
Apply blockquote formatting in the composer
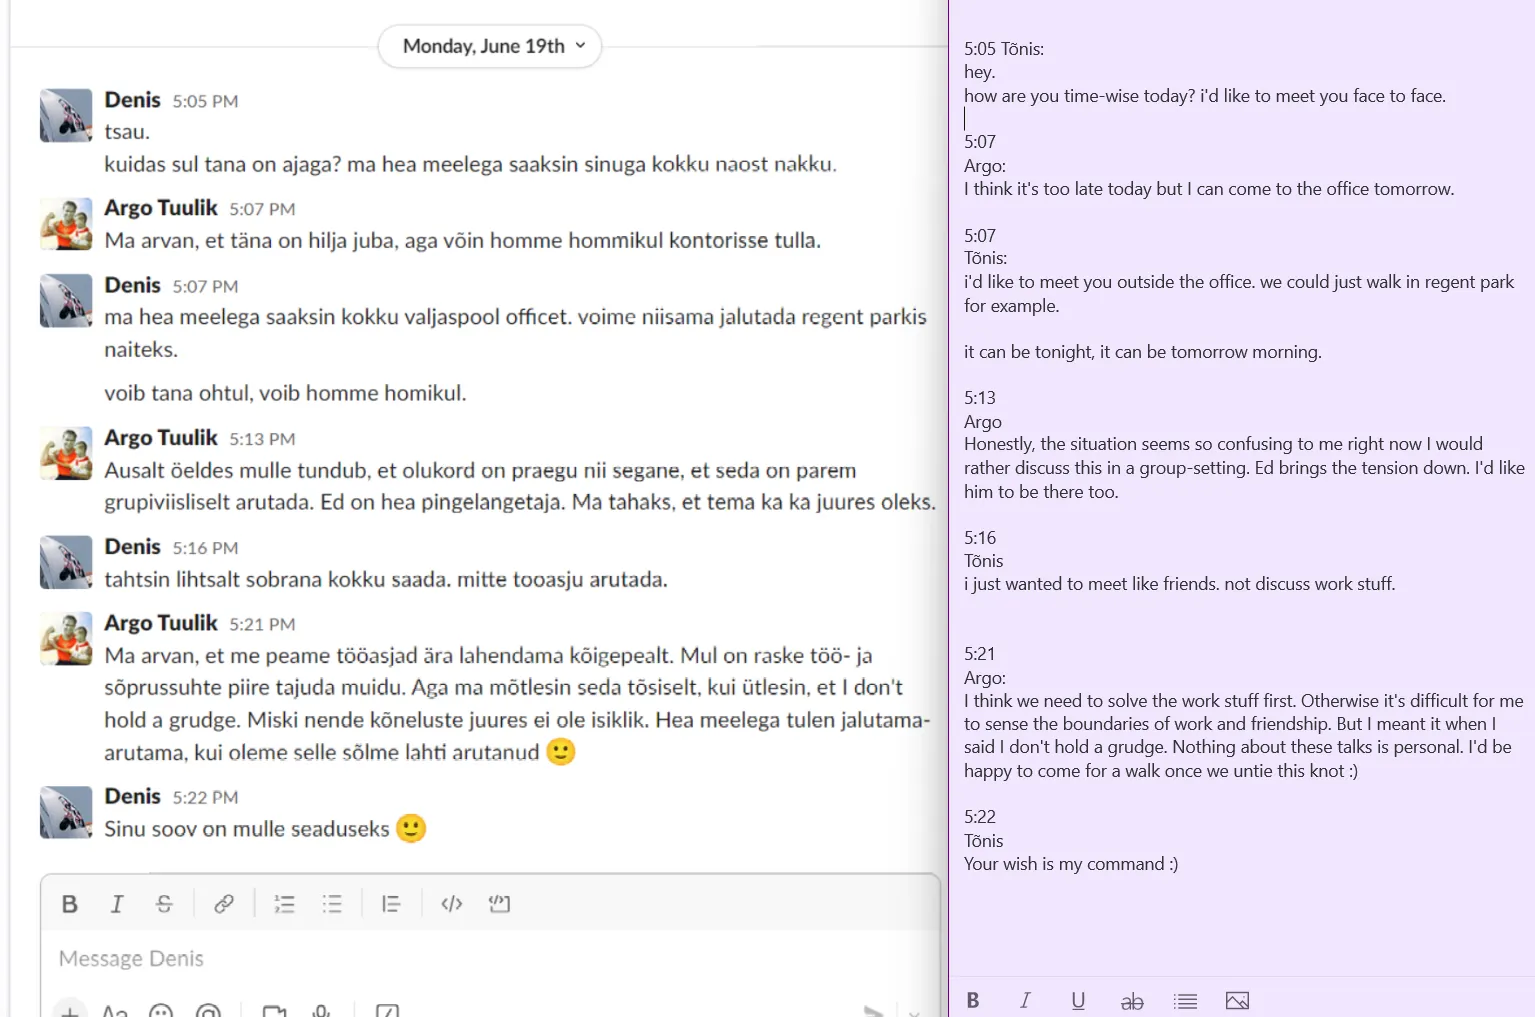391,904
